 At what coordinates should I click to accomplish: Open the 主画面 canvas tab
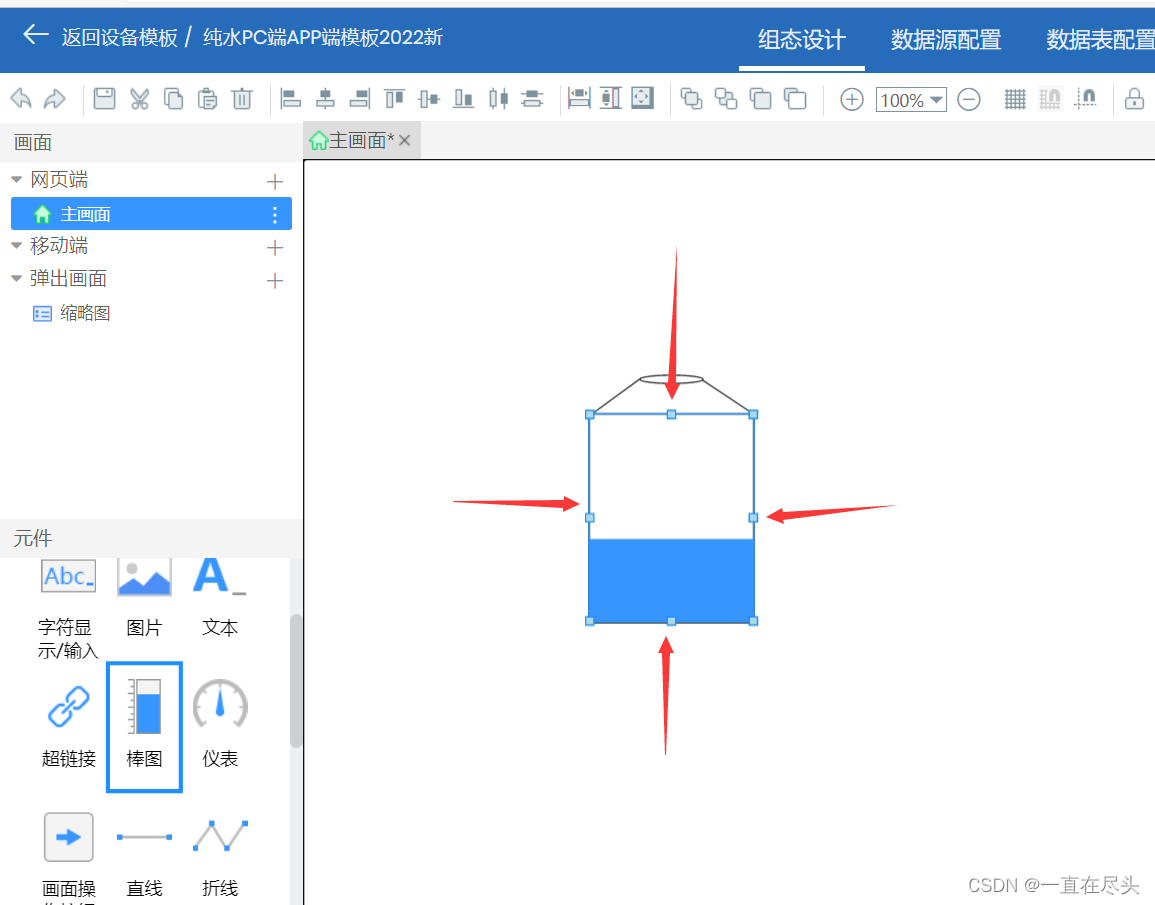360,140
